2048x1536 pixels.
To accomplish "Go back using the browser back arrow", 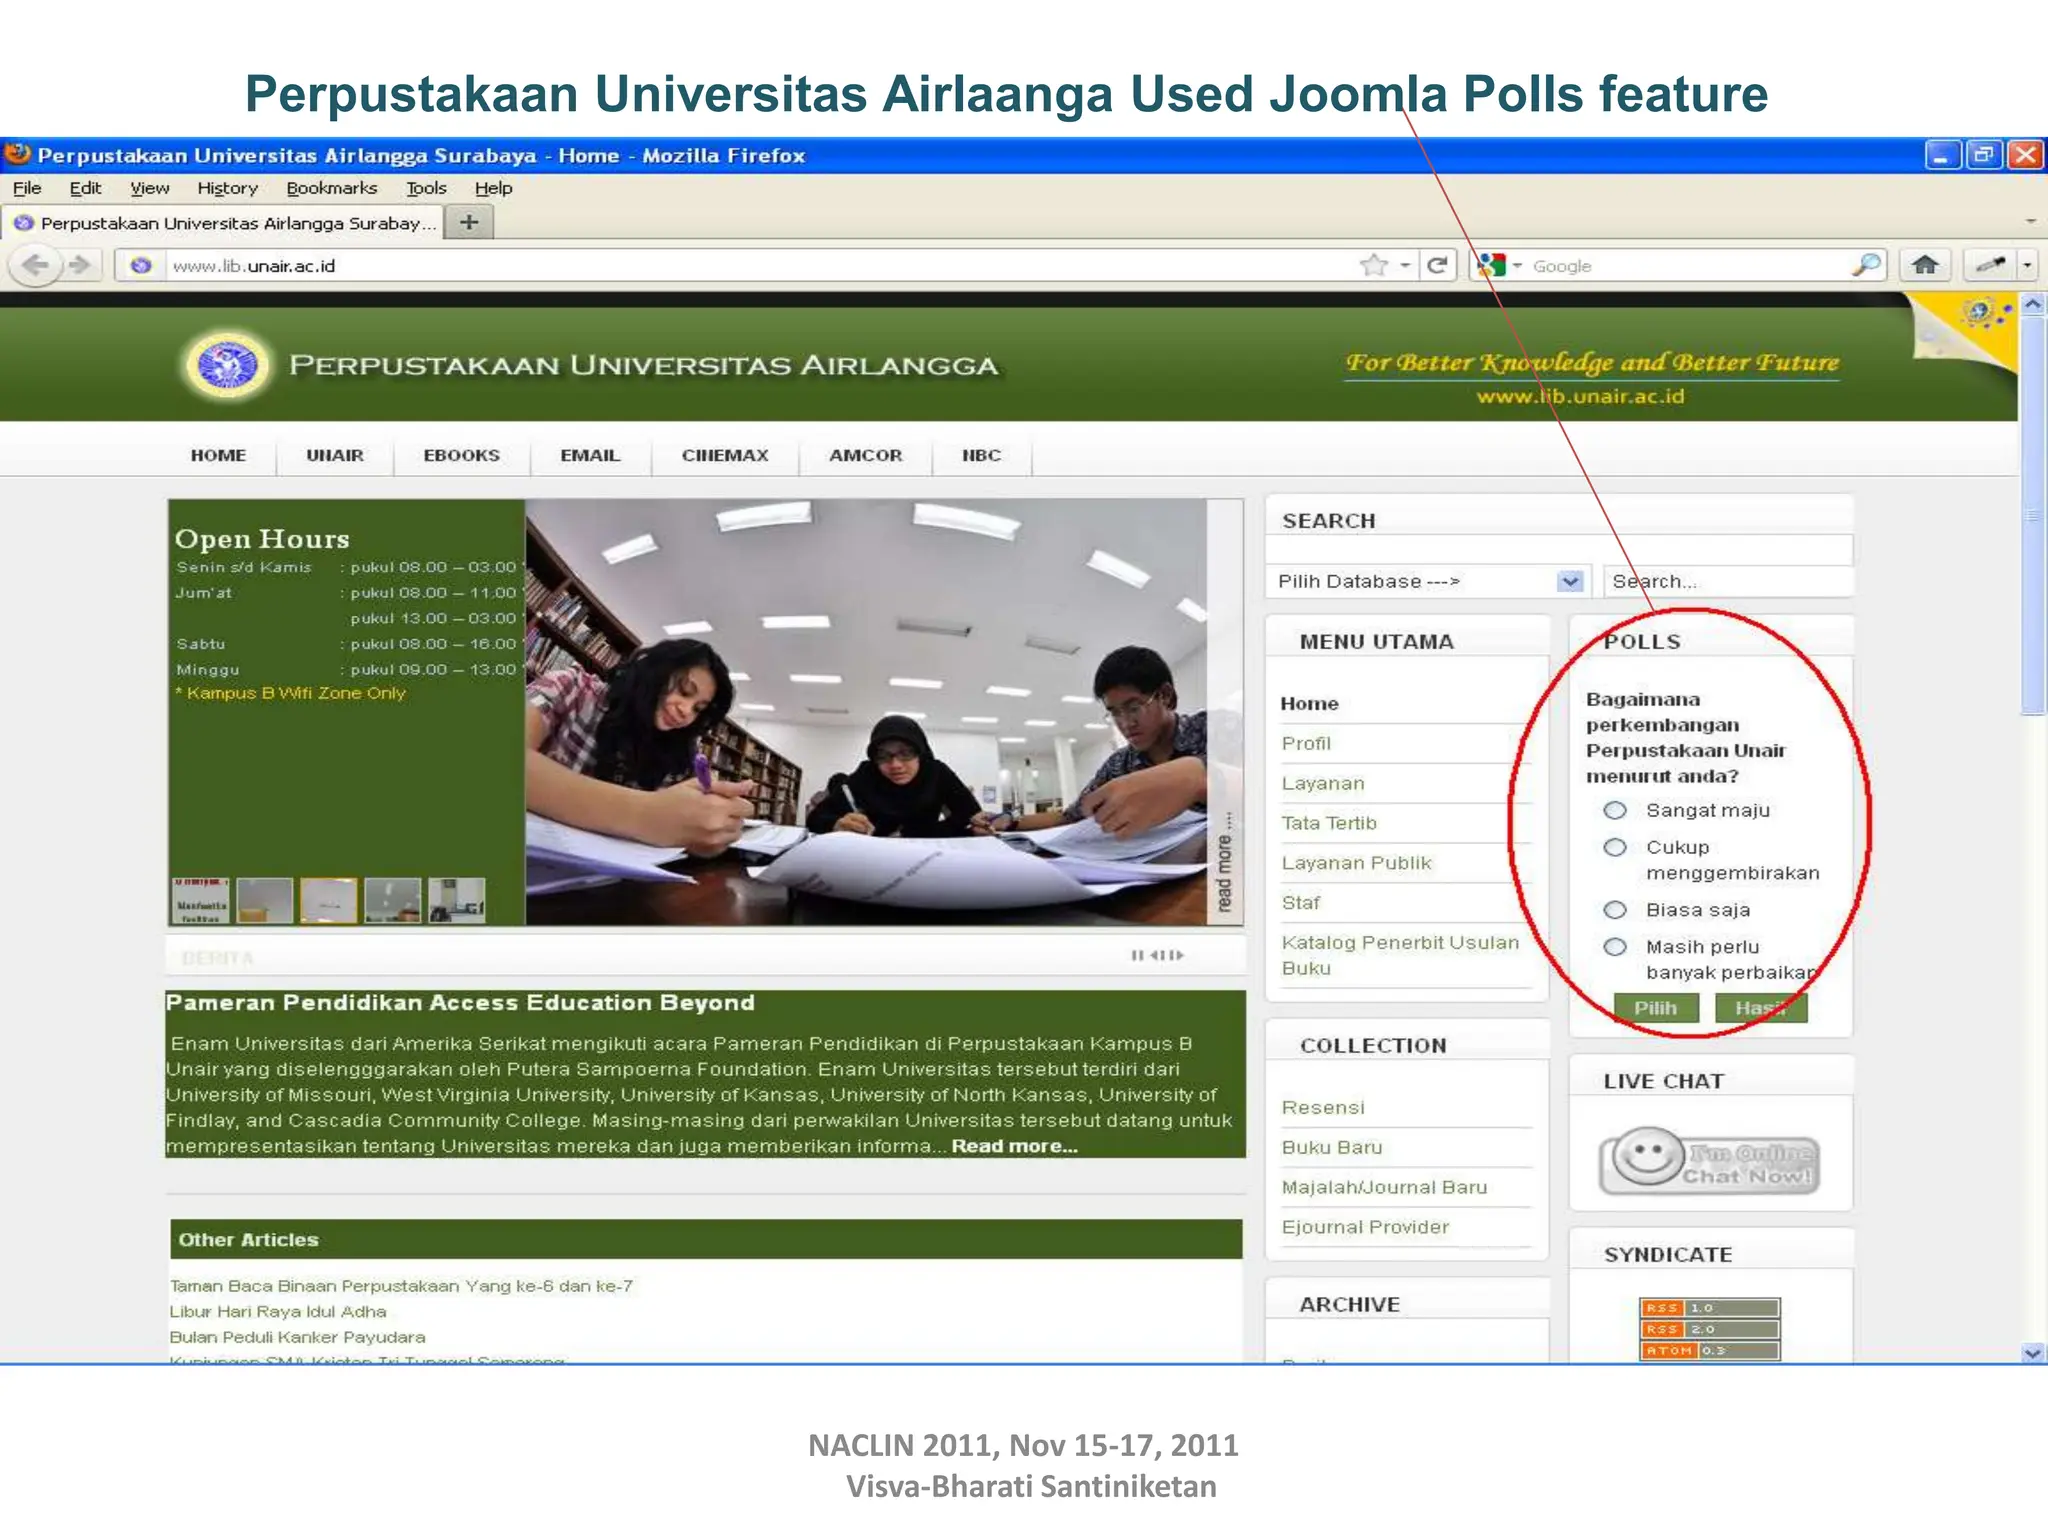I will click(35, 265).
